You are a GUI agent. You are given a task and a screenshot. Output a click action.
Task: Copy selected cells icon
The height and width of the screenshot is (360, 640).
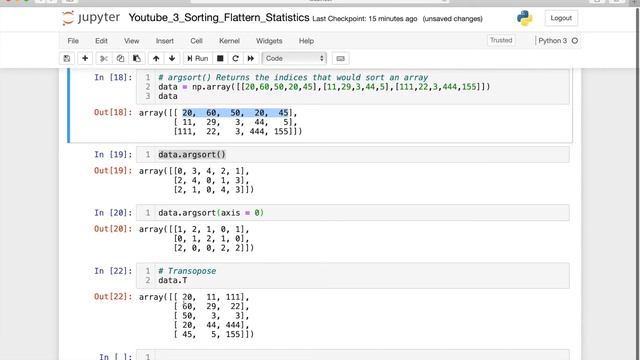(120, 58)
